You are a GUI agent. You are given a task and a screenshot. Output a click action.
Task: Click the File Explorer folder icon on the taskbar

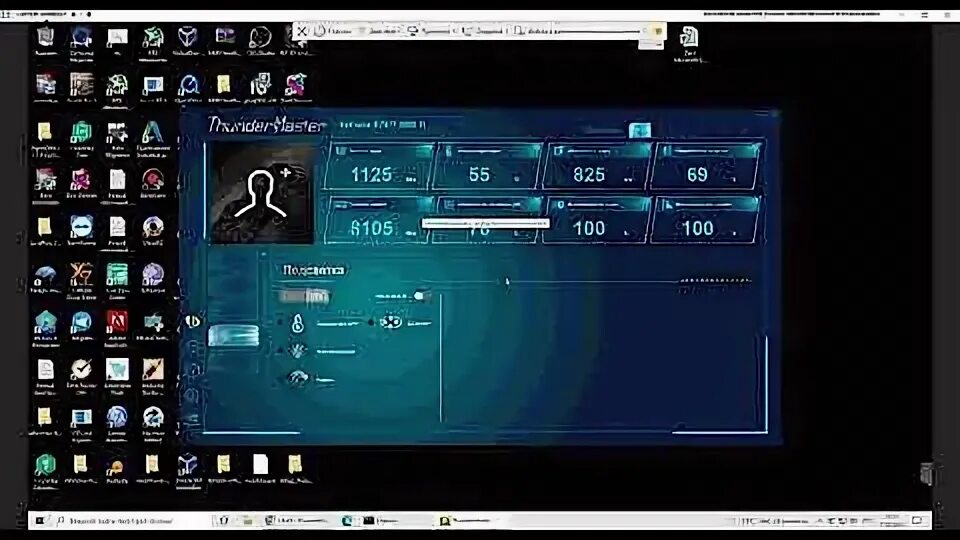point(247,521)
